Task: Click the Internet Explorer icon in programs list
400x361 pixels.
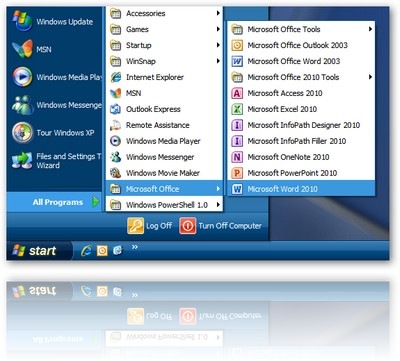Action: (116, 77)
